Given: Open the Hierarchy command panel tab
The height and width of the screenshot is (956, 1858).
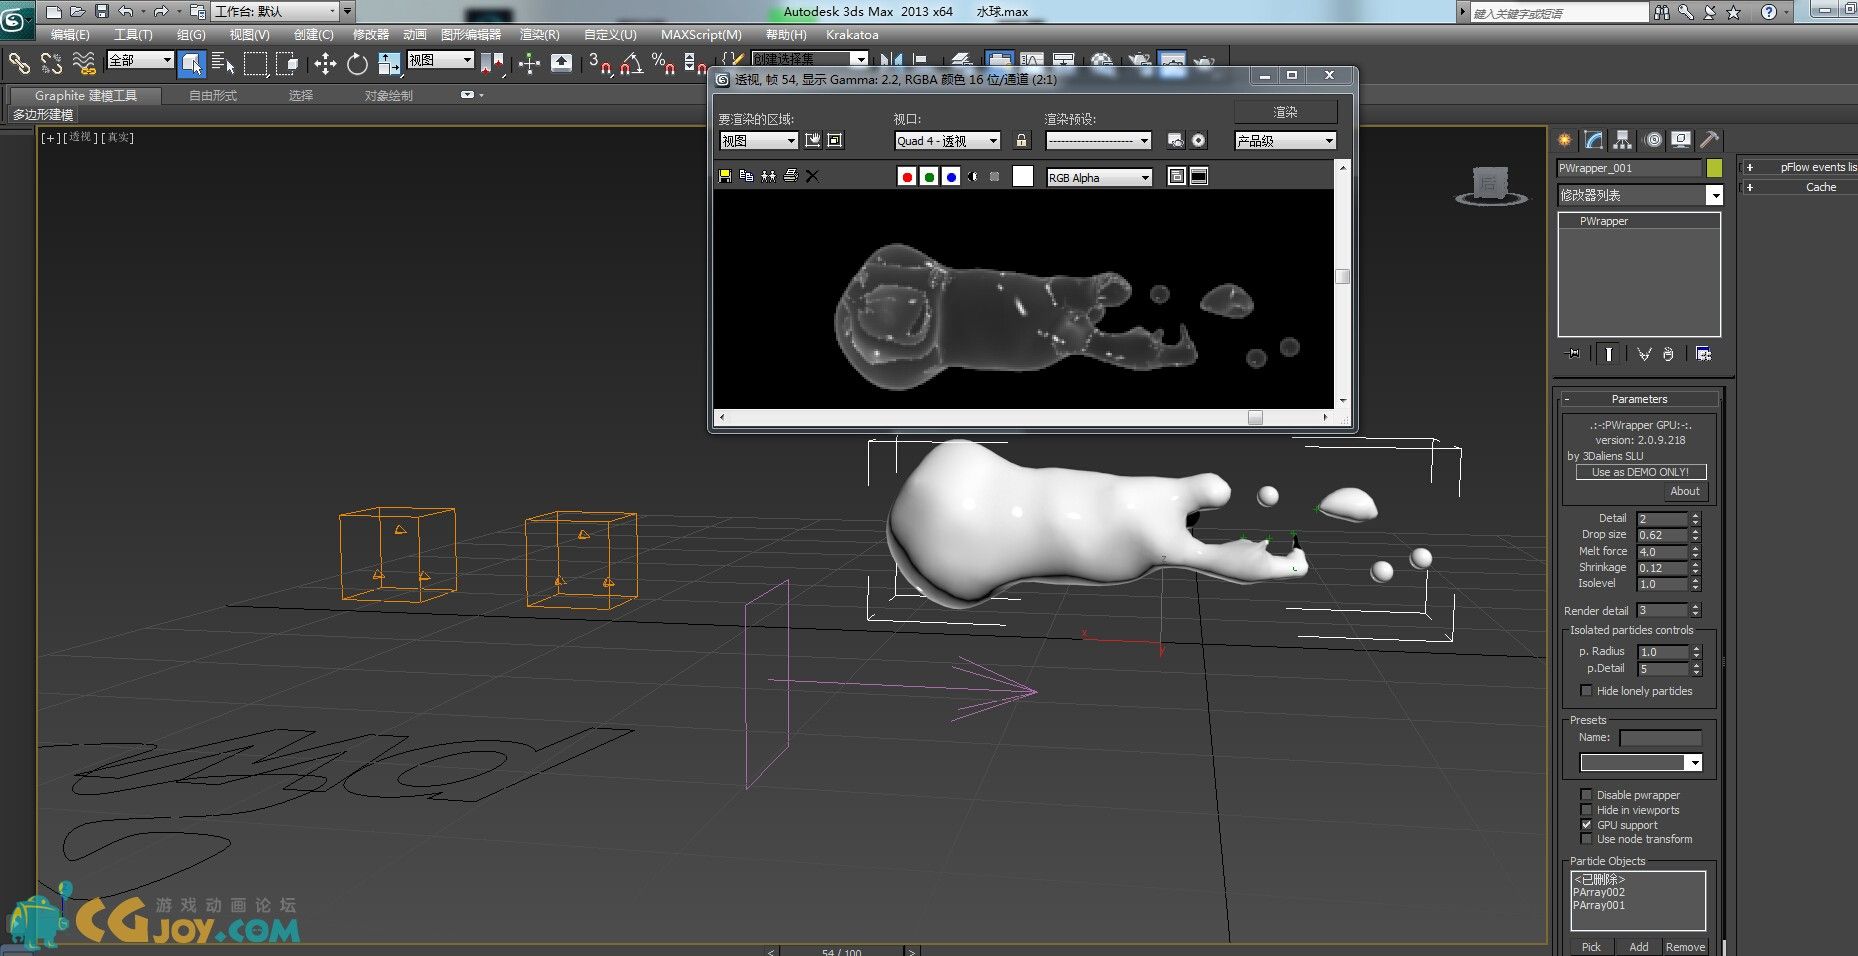Looking at the screenshot, I should click(x=1622, y=140).
